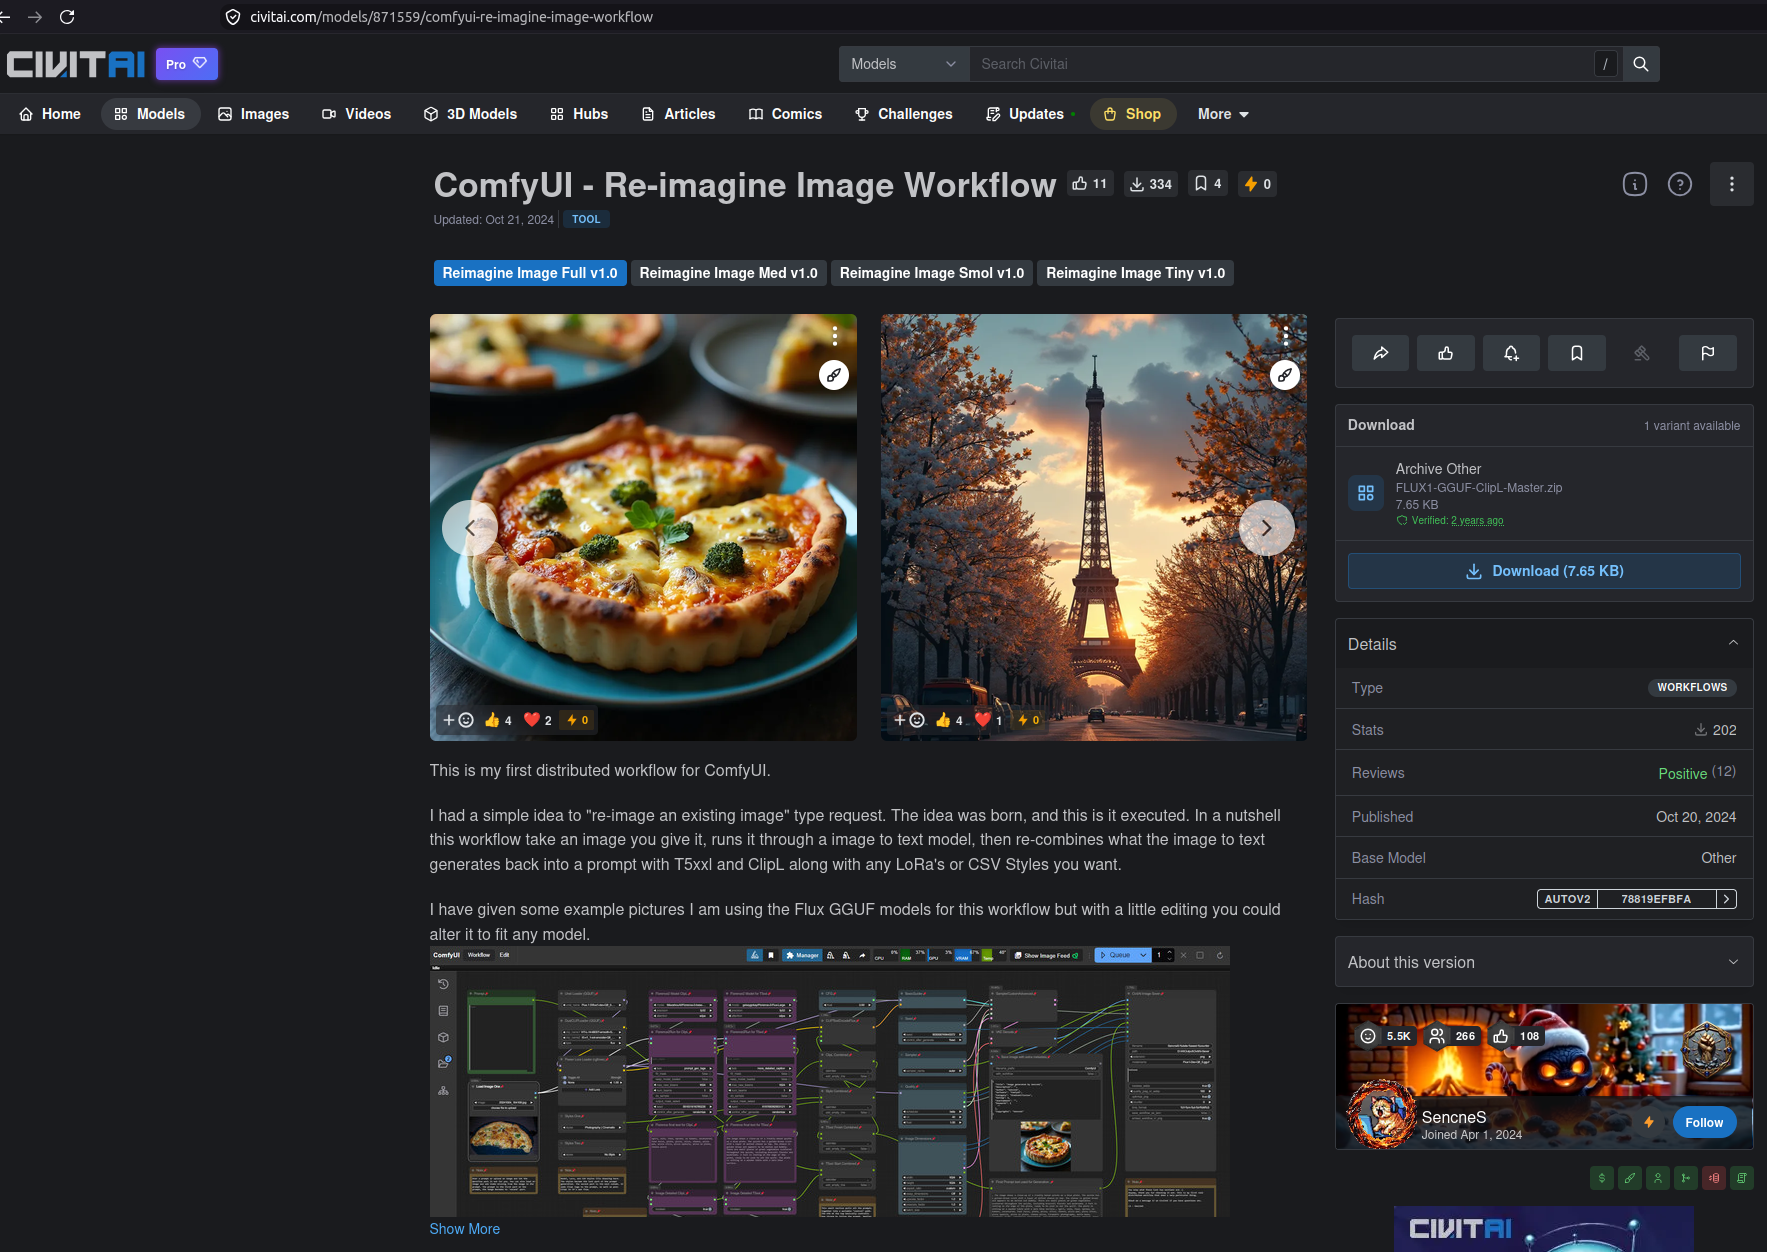Select the Reimagine Image Smol v1.0 version
Screen dimensions: 1767x1252
(x=932, y=273)
